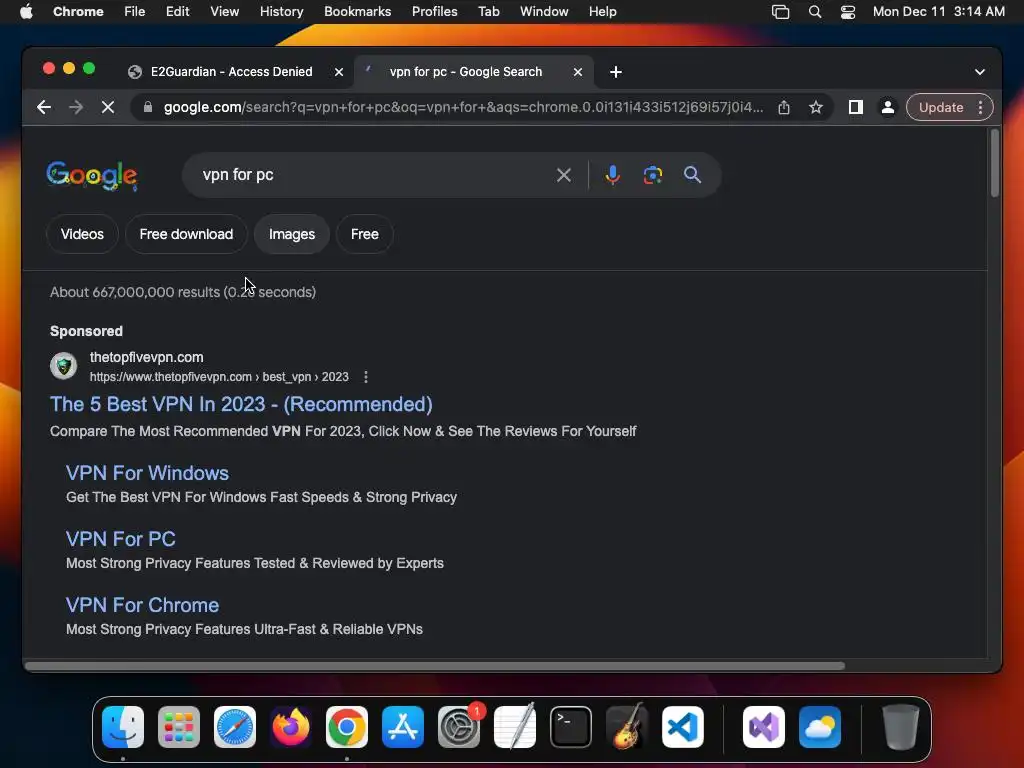Open Terminal from the Dock
The image size is (1024, 768).
pyautogui.click(x=571, y=727)
